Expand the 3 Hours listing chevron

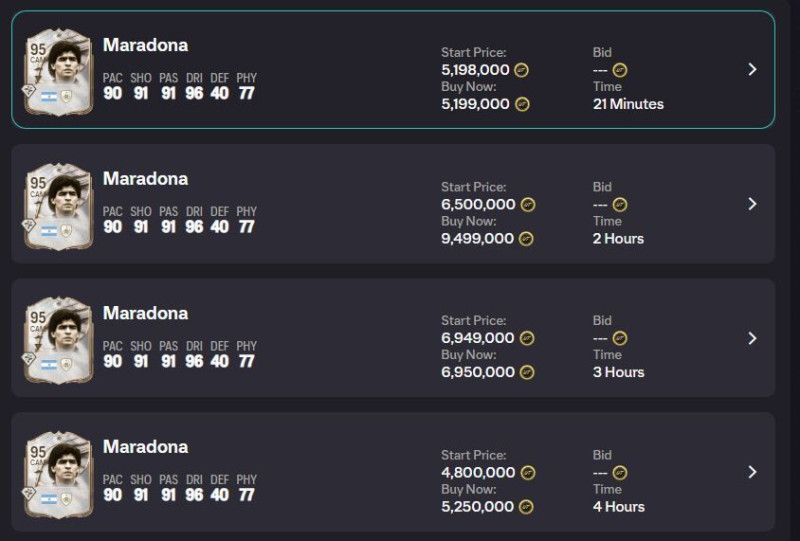tap(752, 338)
